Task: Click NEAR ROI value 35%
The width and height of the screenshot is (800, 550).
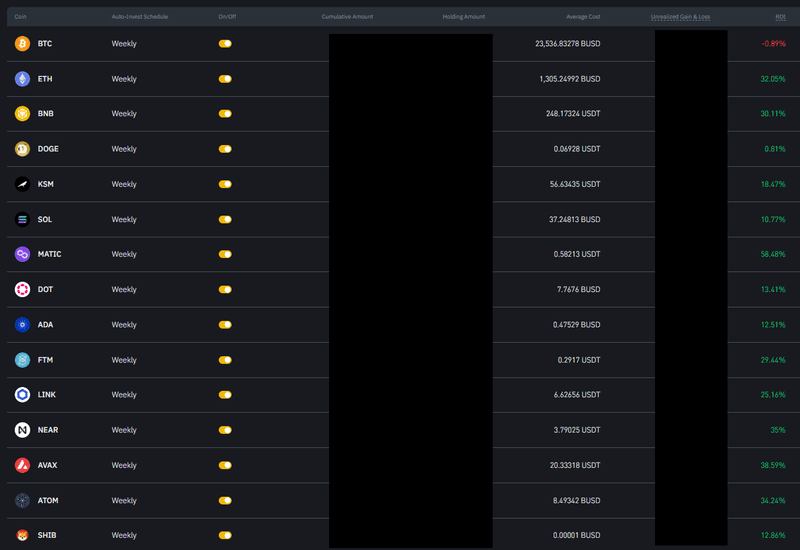Action: click(778, 430)
